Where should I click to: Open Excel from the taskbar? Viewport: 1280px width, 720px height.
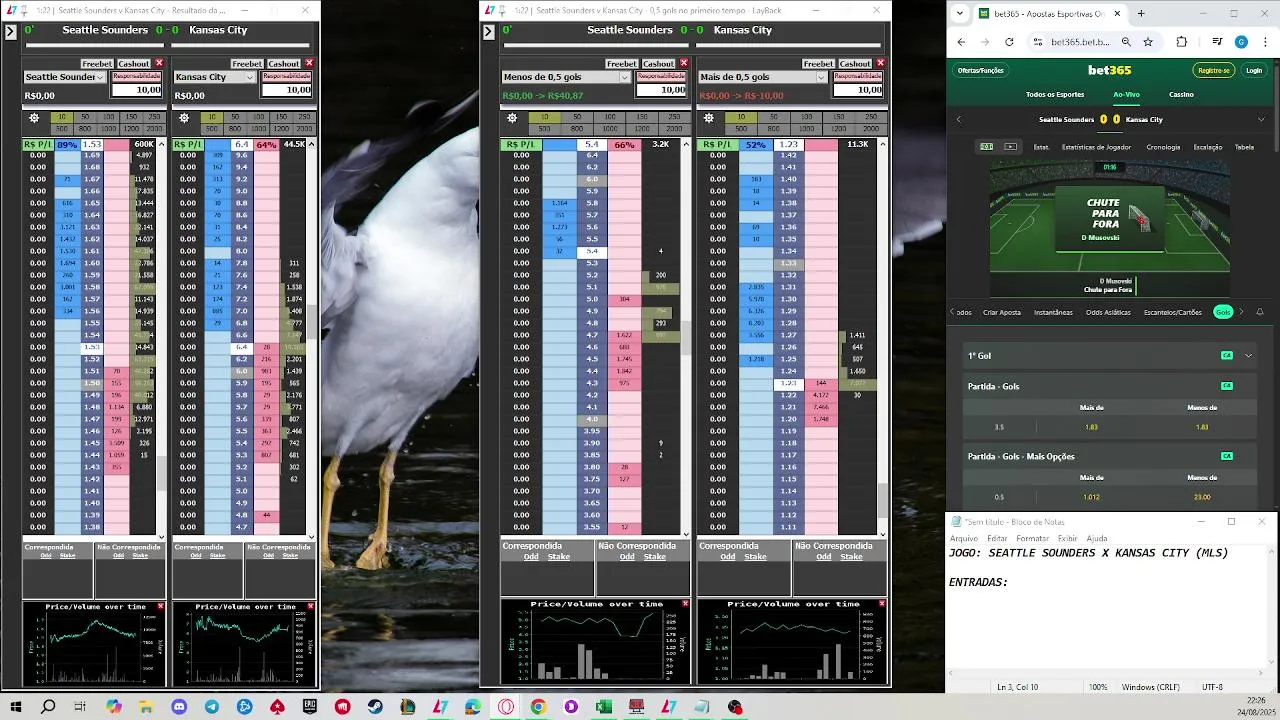click(604, 707)
